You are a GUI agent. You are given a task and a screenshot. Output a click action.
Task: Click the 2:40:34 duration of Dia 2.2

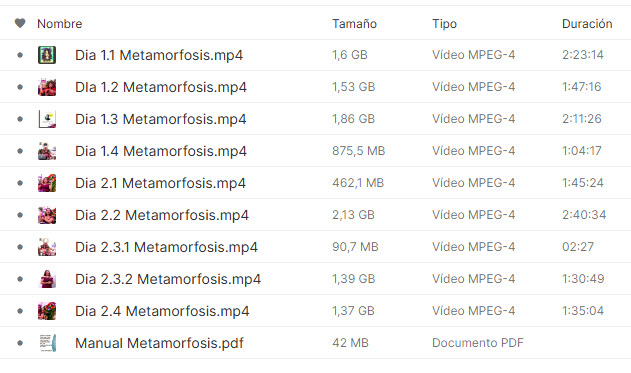[x=584, y=215]
